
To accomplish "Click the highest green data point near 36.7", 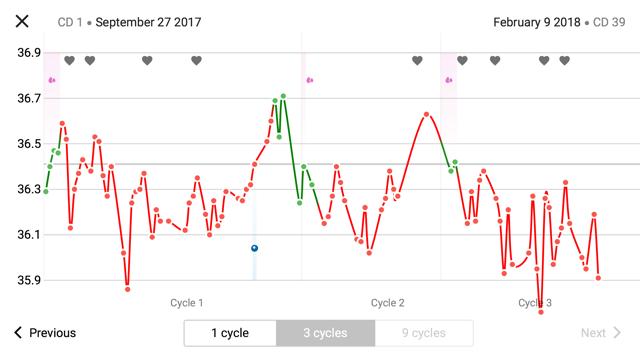I will pos(283,96).
